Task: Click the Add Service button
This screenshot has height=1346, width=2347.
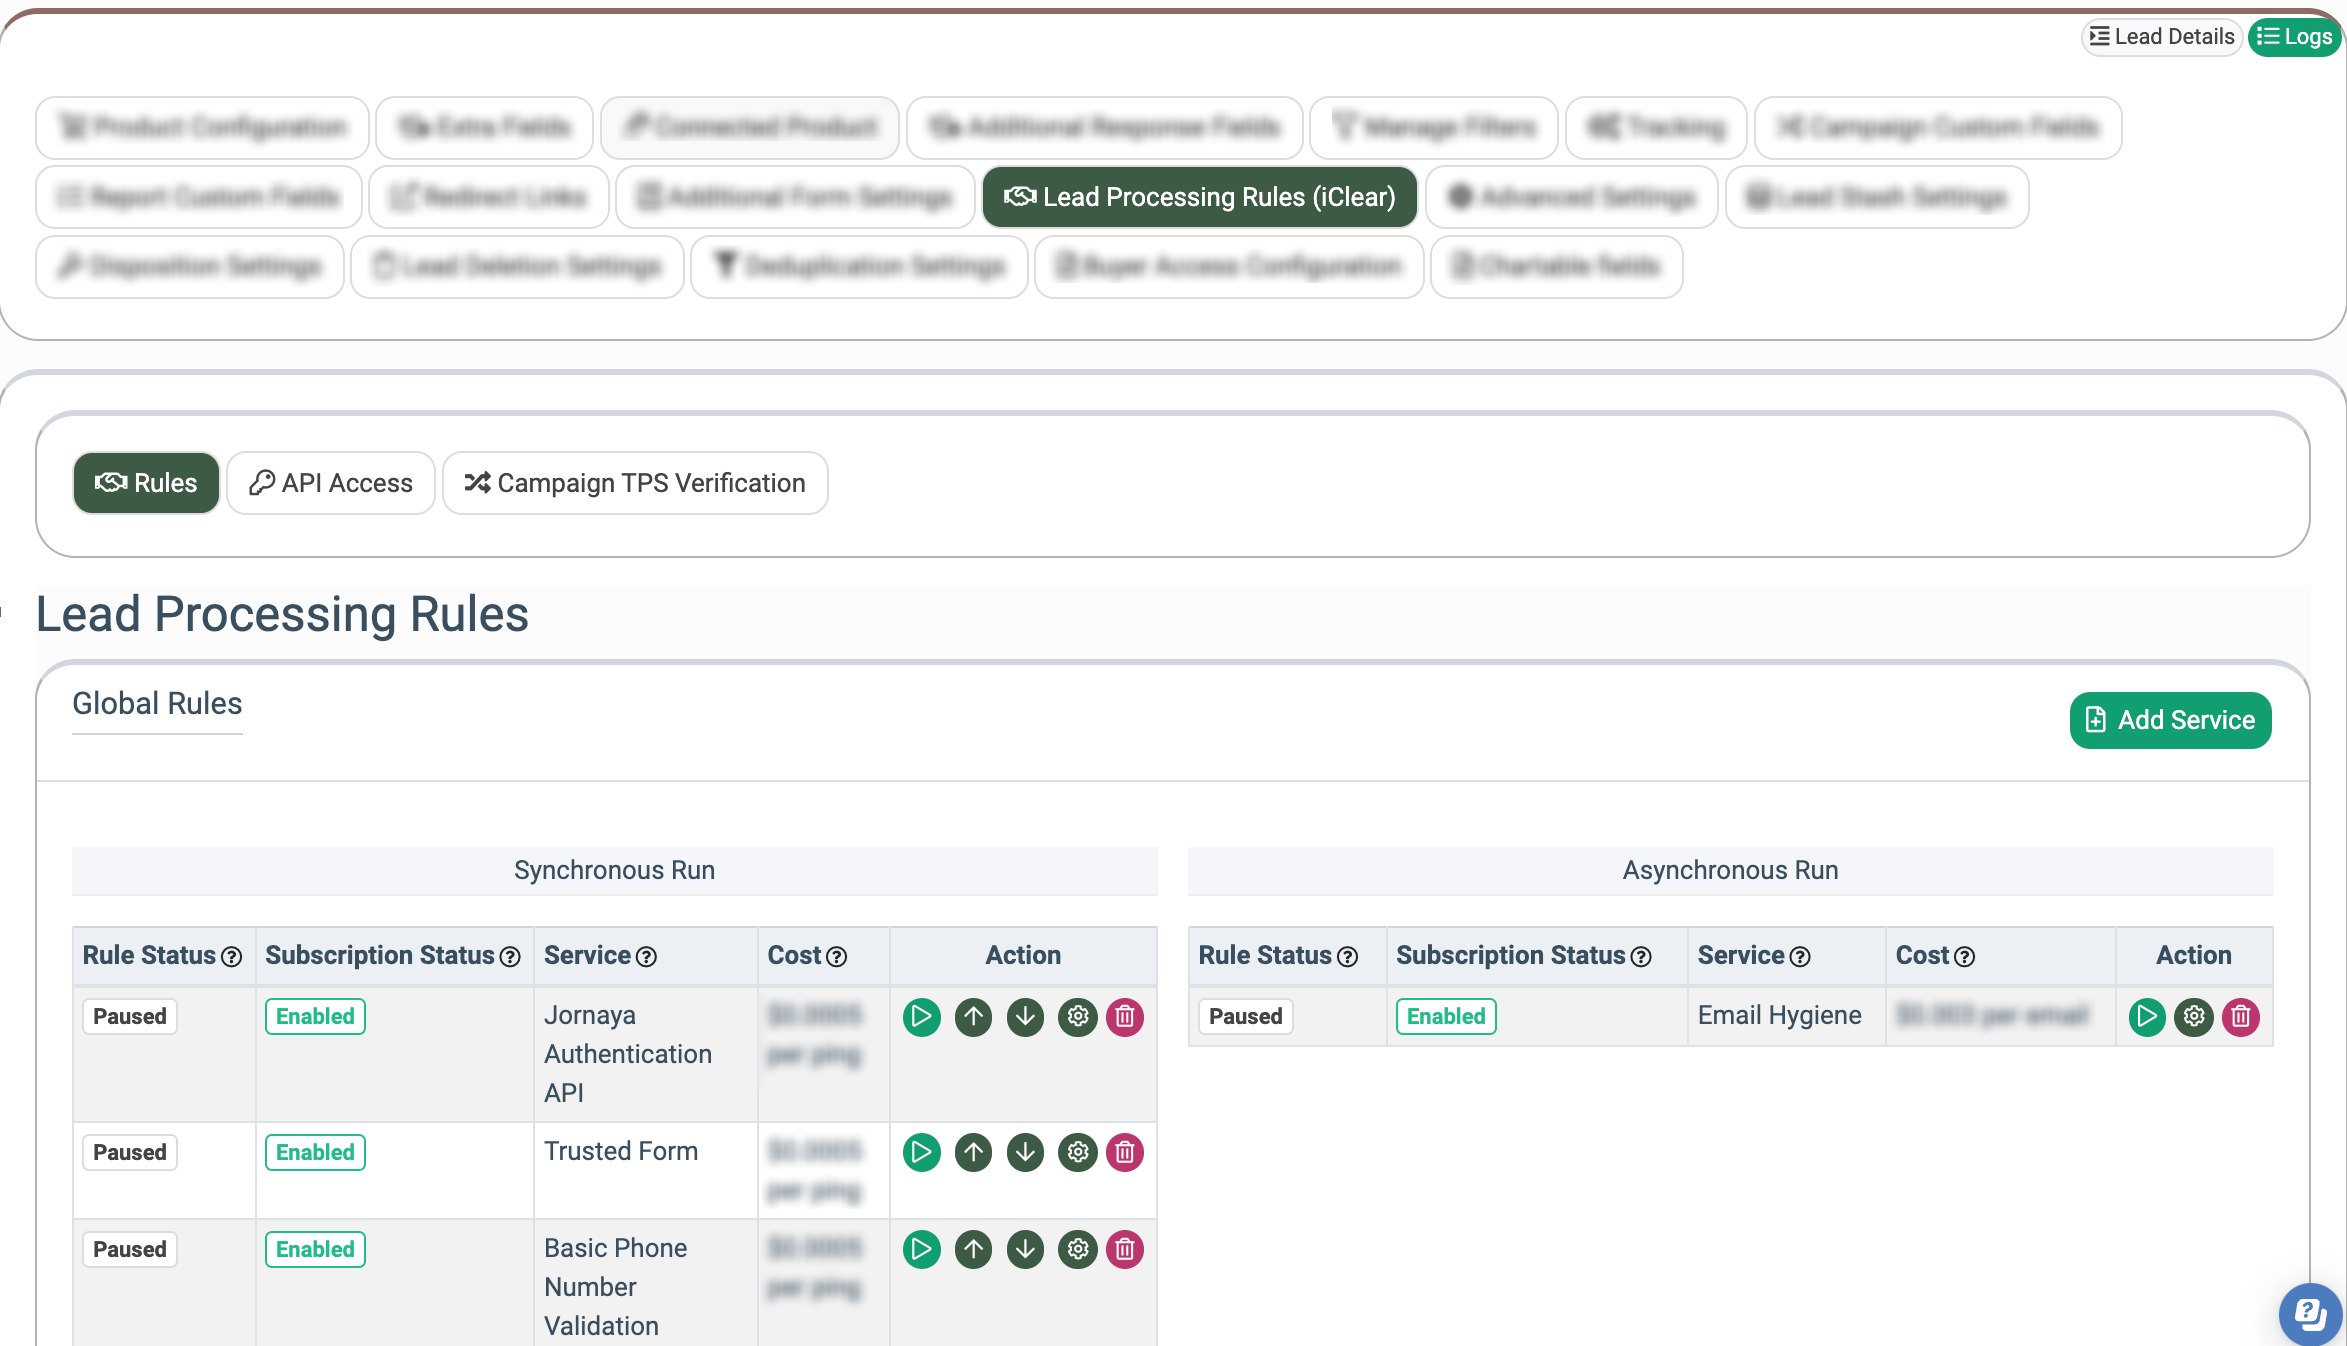Action: (x=2170, y=720)
